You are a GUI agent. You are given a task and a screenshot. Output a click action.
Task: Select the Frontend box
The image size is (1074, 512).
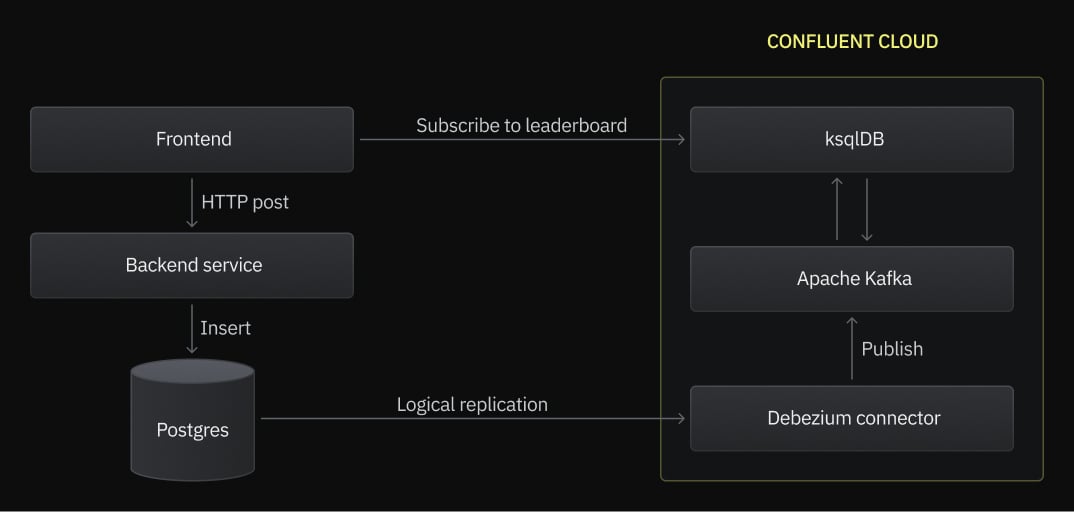click(x=192, y=140)
